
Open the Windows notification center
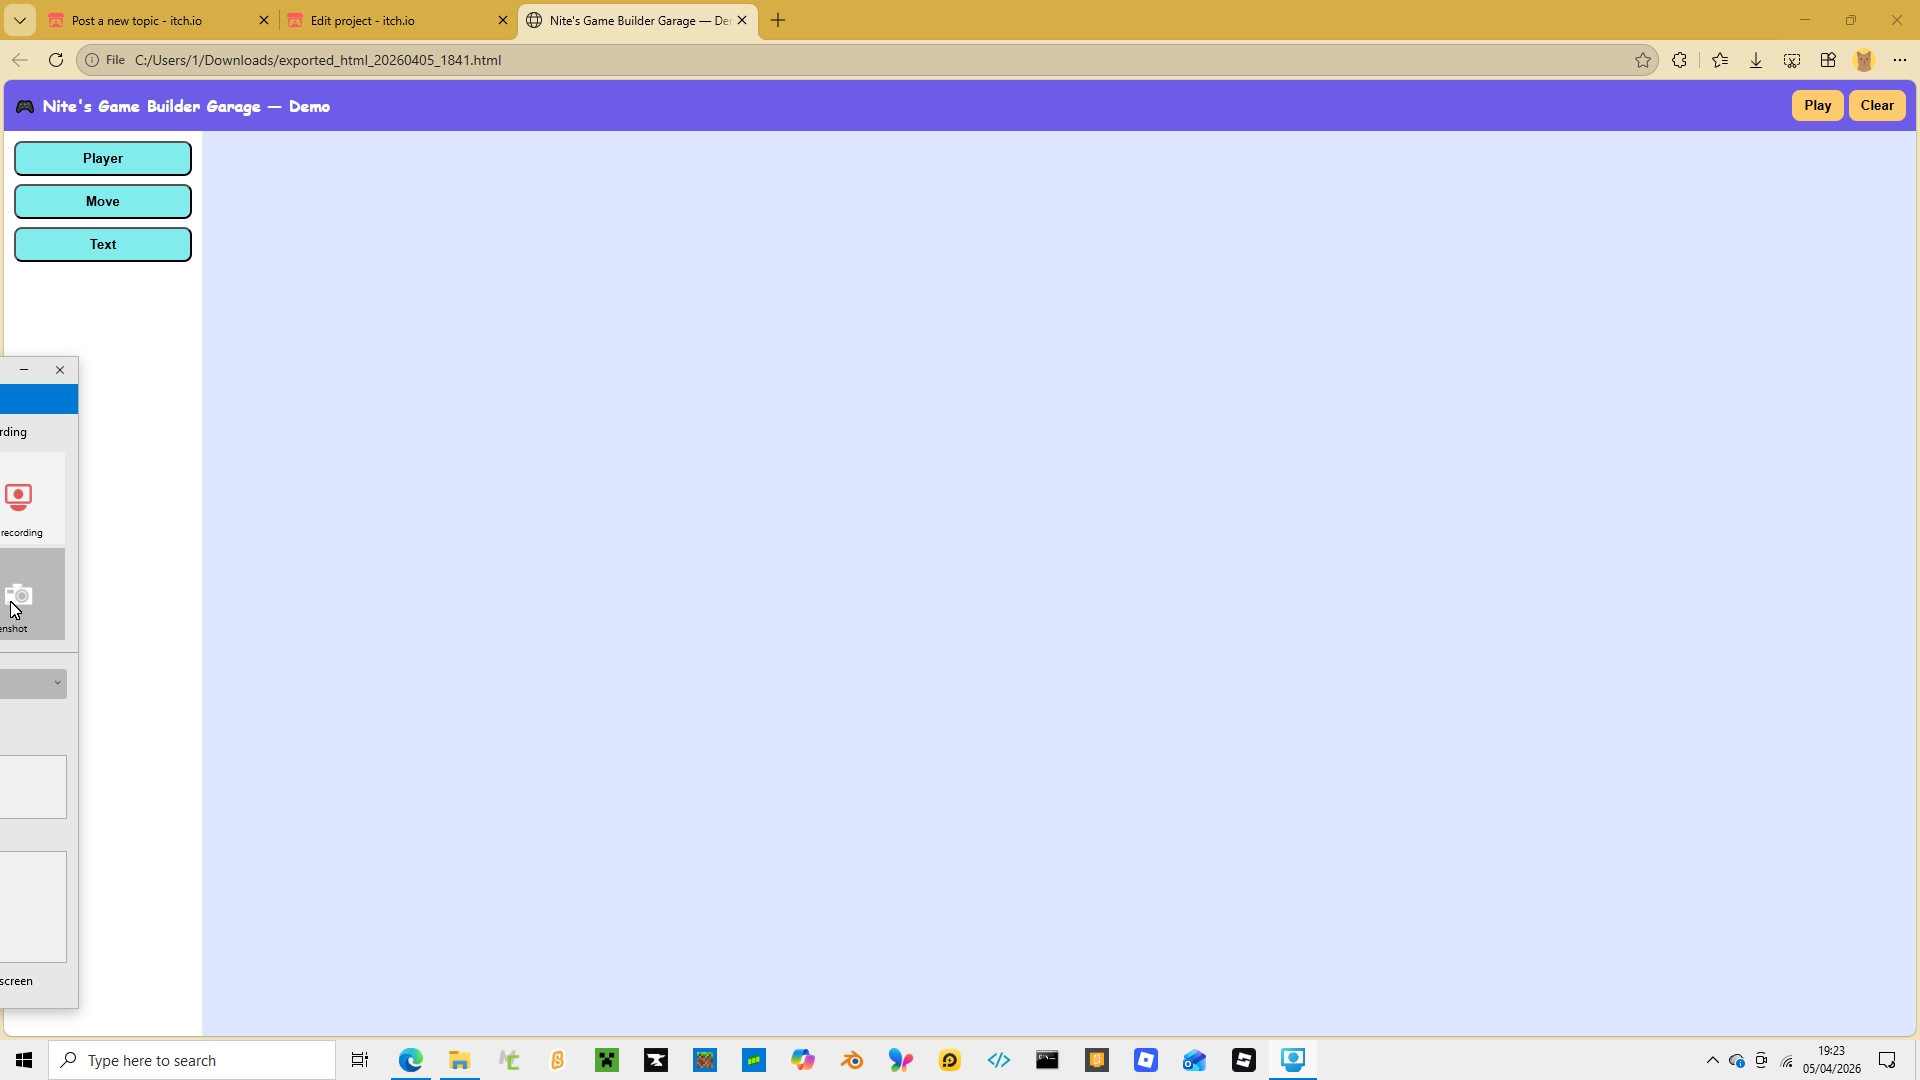pyautogui.click(x=1888, y=1060)
